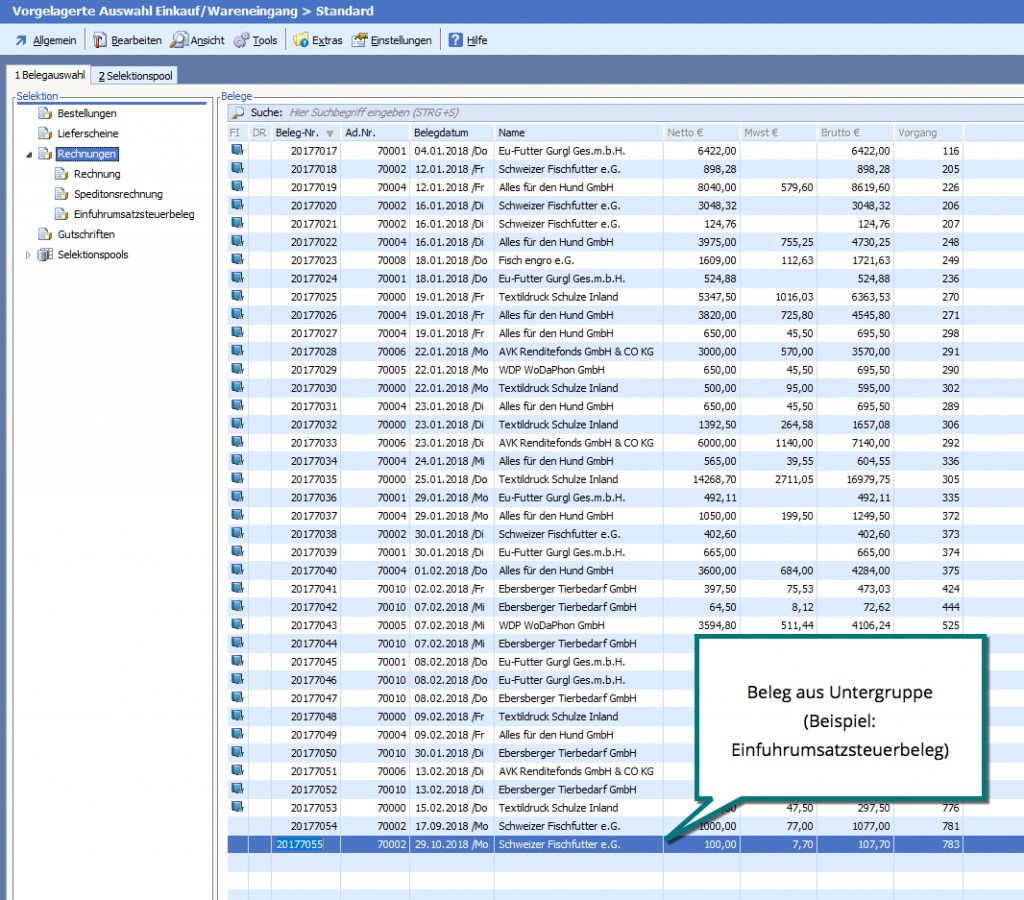Screen dimensions: 1024x900
Task: Switch to the 2 Selektionspool tab
Action: click(x=135, y=76)
